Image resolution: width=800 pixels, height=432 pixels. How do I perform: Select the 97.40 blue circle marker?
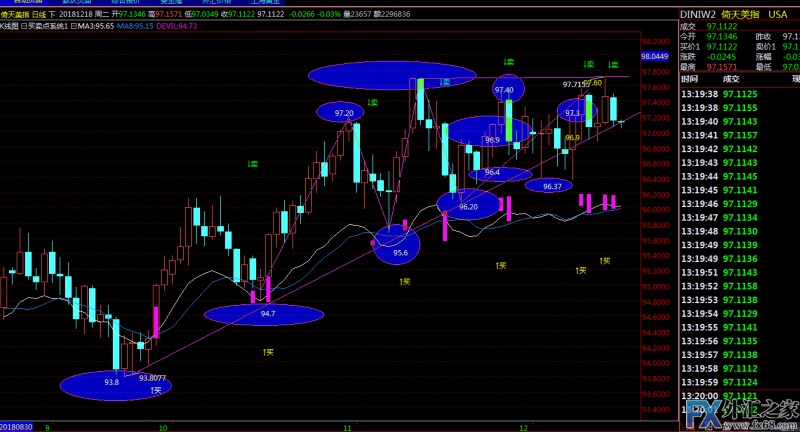click(508, 89)
